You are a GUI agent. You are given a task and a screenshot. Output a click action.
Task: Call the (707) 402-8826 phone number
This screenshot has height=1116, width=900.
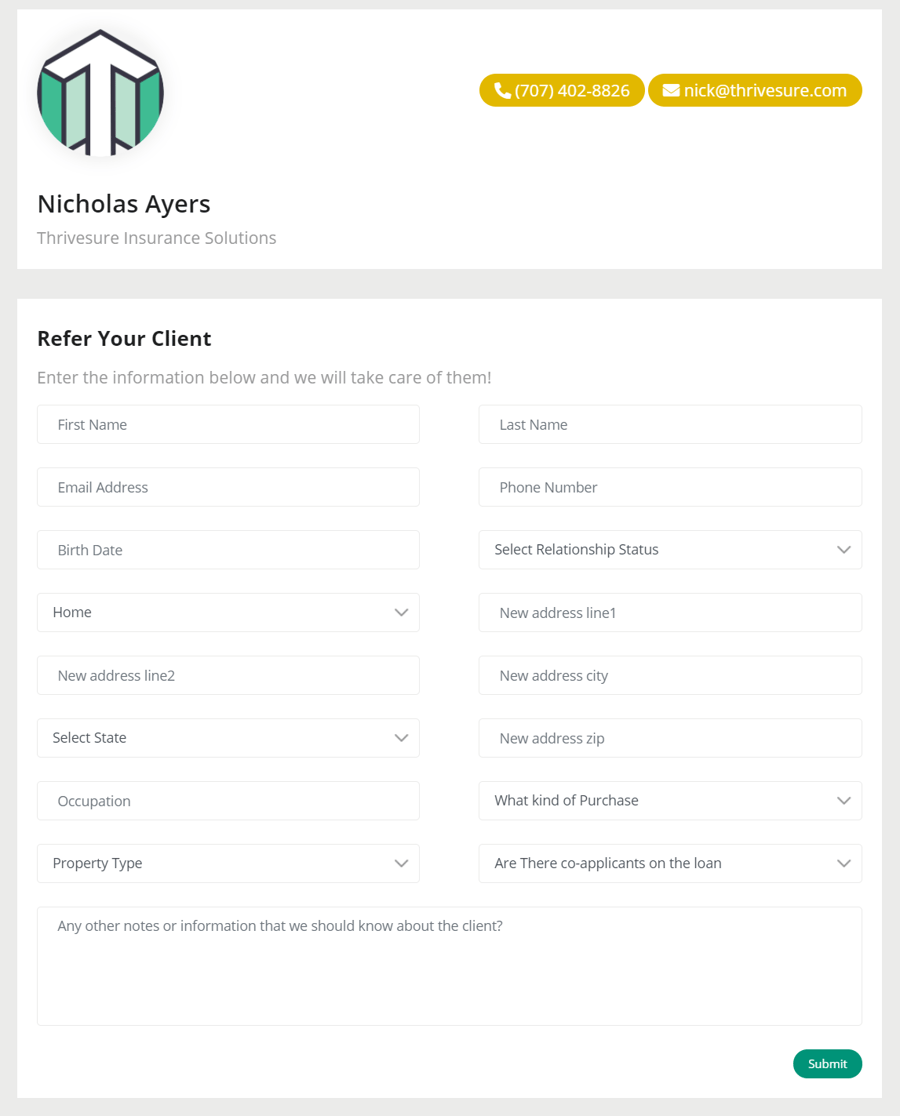[571, 91]
